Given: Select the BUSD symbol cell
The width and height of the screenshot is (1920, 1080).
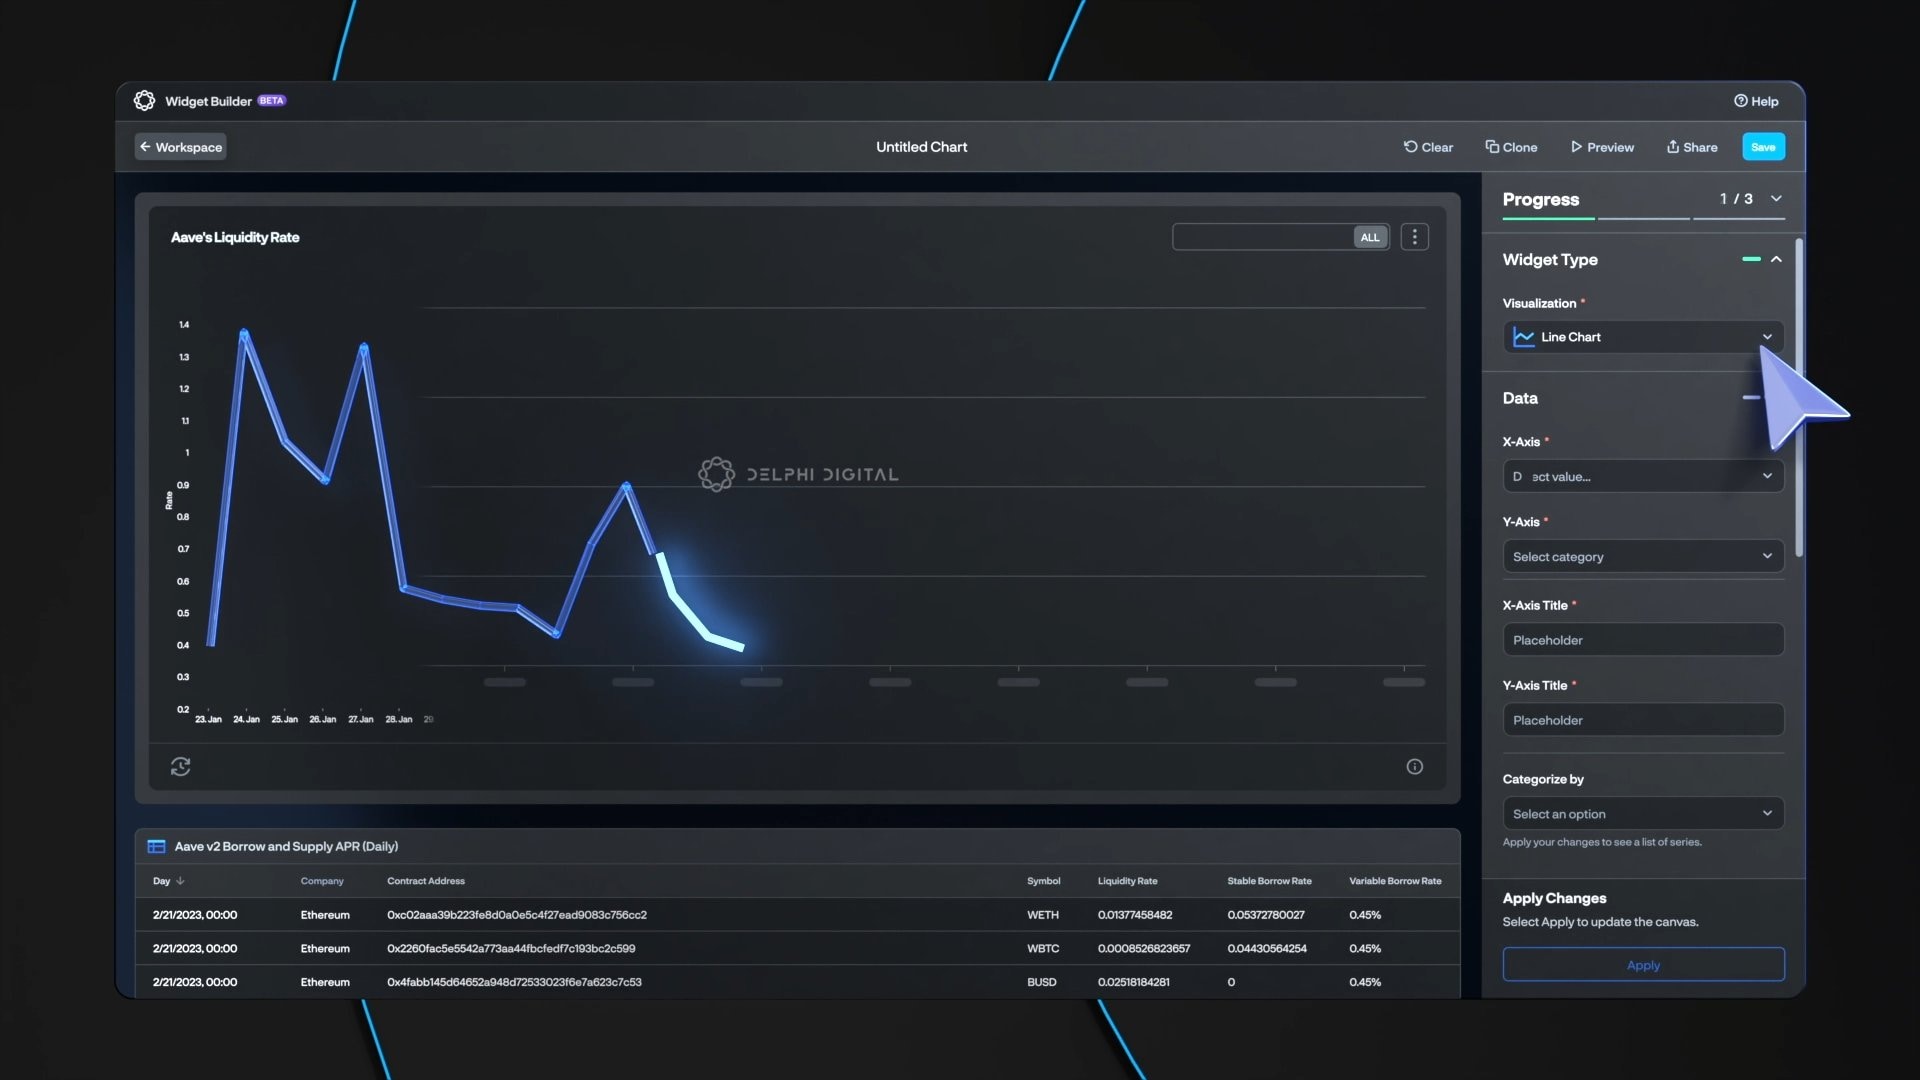Looking at the screenshot, I should (1041, 982).
